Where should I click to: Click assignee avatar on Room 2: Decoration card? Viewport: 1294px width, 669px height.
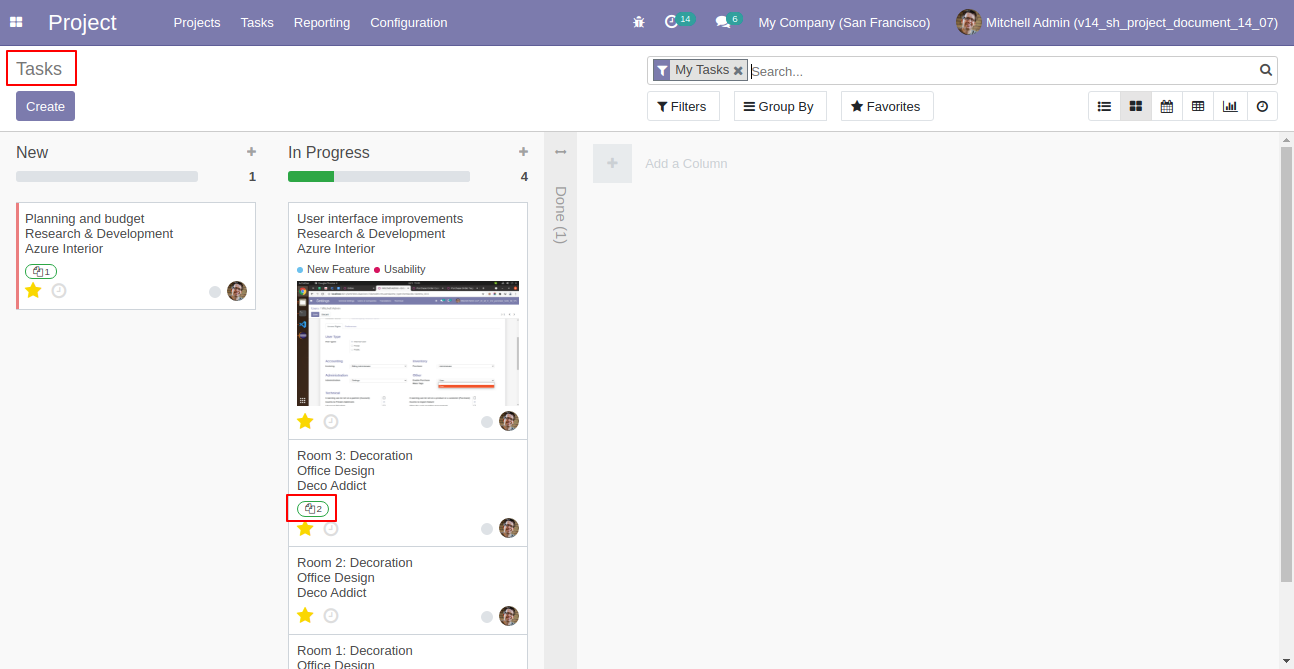click(509, 615)
